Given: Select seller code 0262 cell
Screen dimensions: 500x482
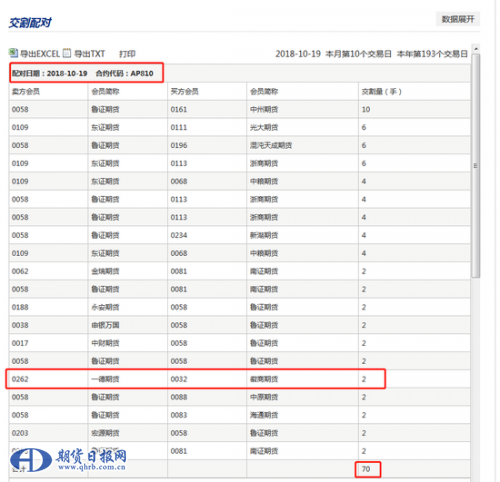Looking at the screenshot, I should click(x=48, y=379).
